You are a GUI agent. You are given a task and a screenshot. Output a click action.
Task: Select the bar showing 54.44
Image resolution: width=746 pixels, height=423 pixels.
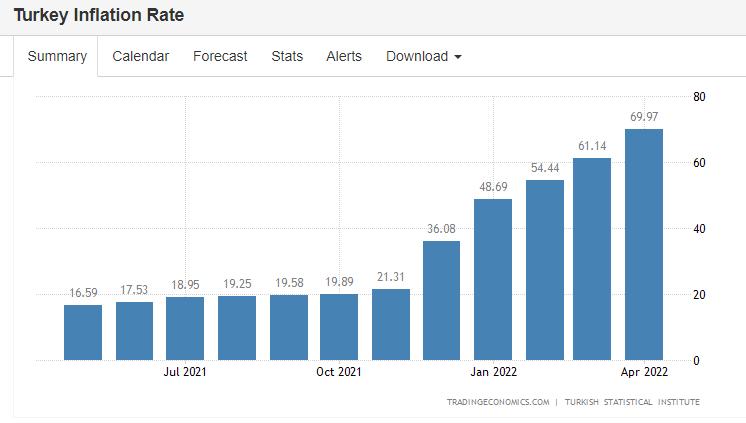tap(545, 270)
